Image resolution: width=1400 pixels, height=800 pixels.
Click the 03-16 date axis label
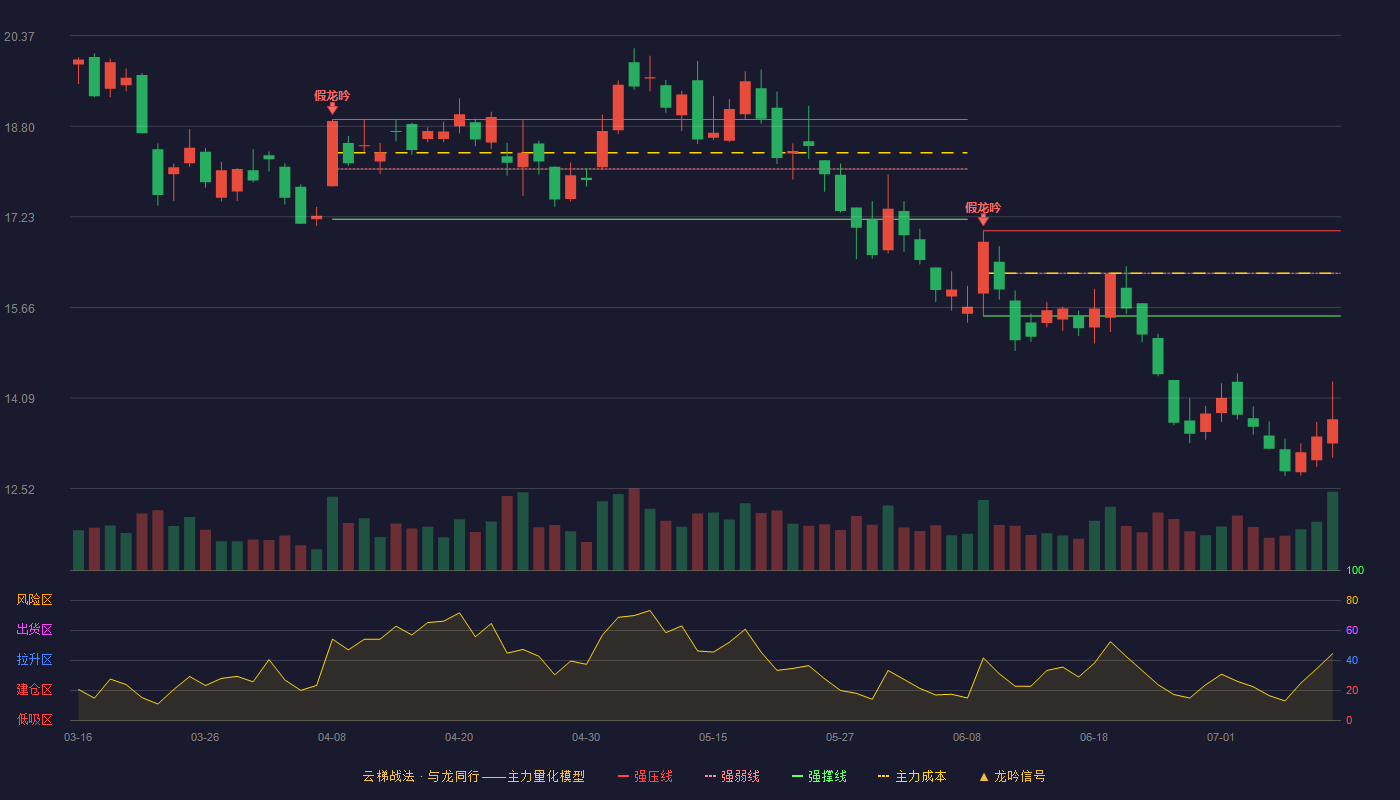tap(78, 737)
